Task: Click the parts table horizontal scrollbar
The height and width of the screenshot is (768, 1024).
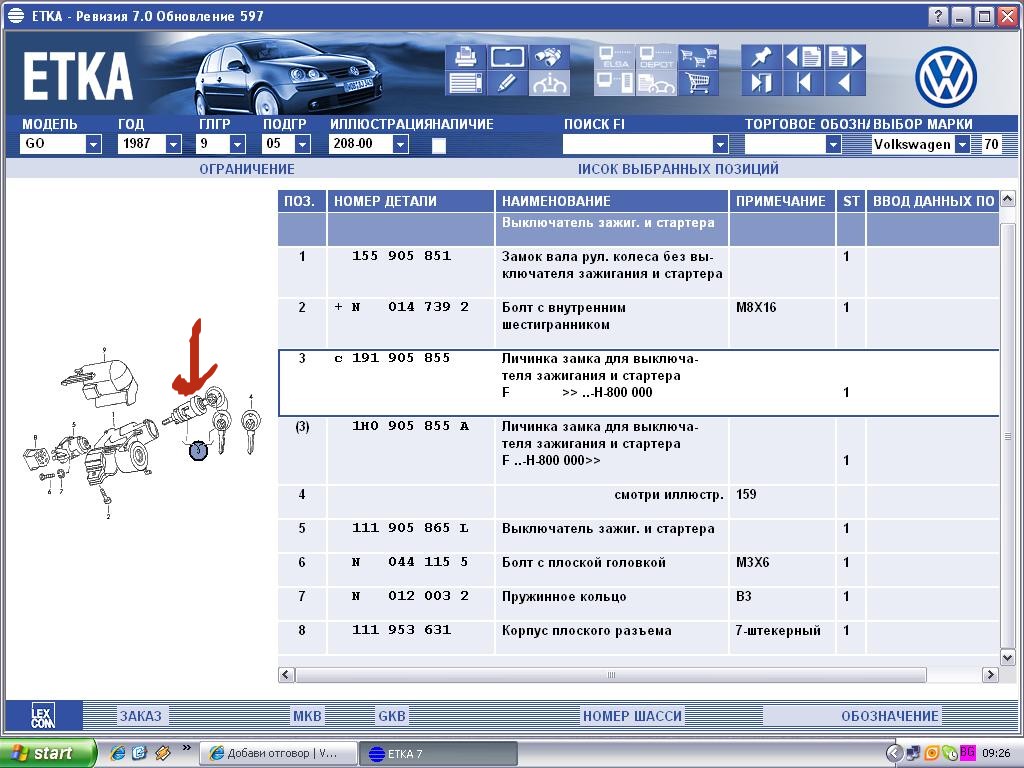Action: point(611,675)
